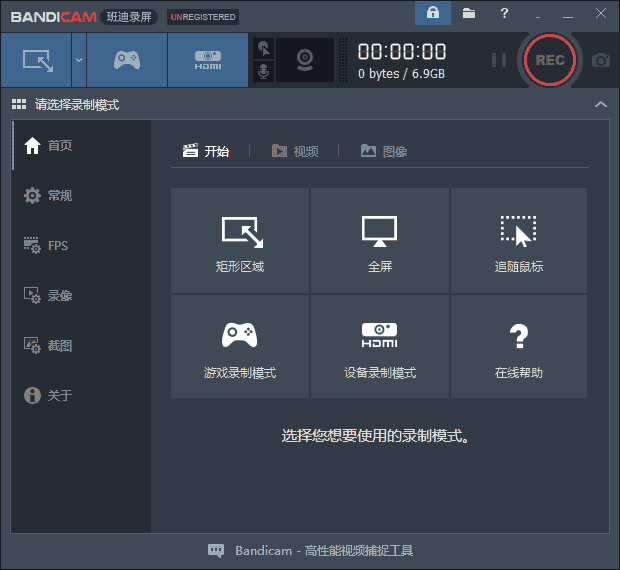Open the 常规 settings in the sidebar
Viewport: 620px width, 570px height.
[x=60, y=196]
